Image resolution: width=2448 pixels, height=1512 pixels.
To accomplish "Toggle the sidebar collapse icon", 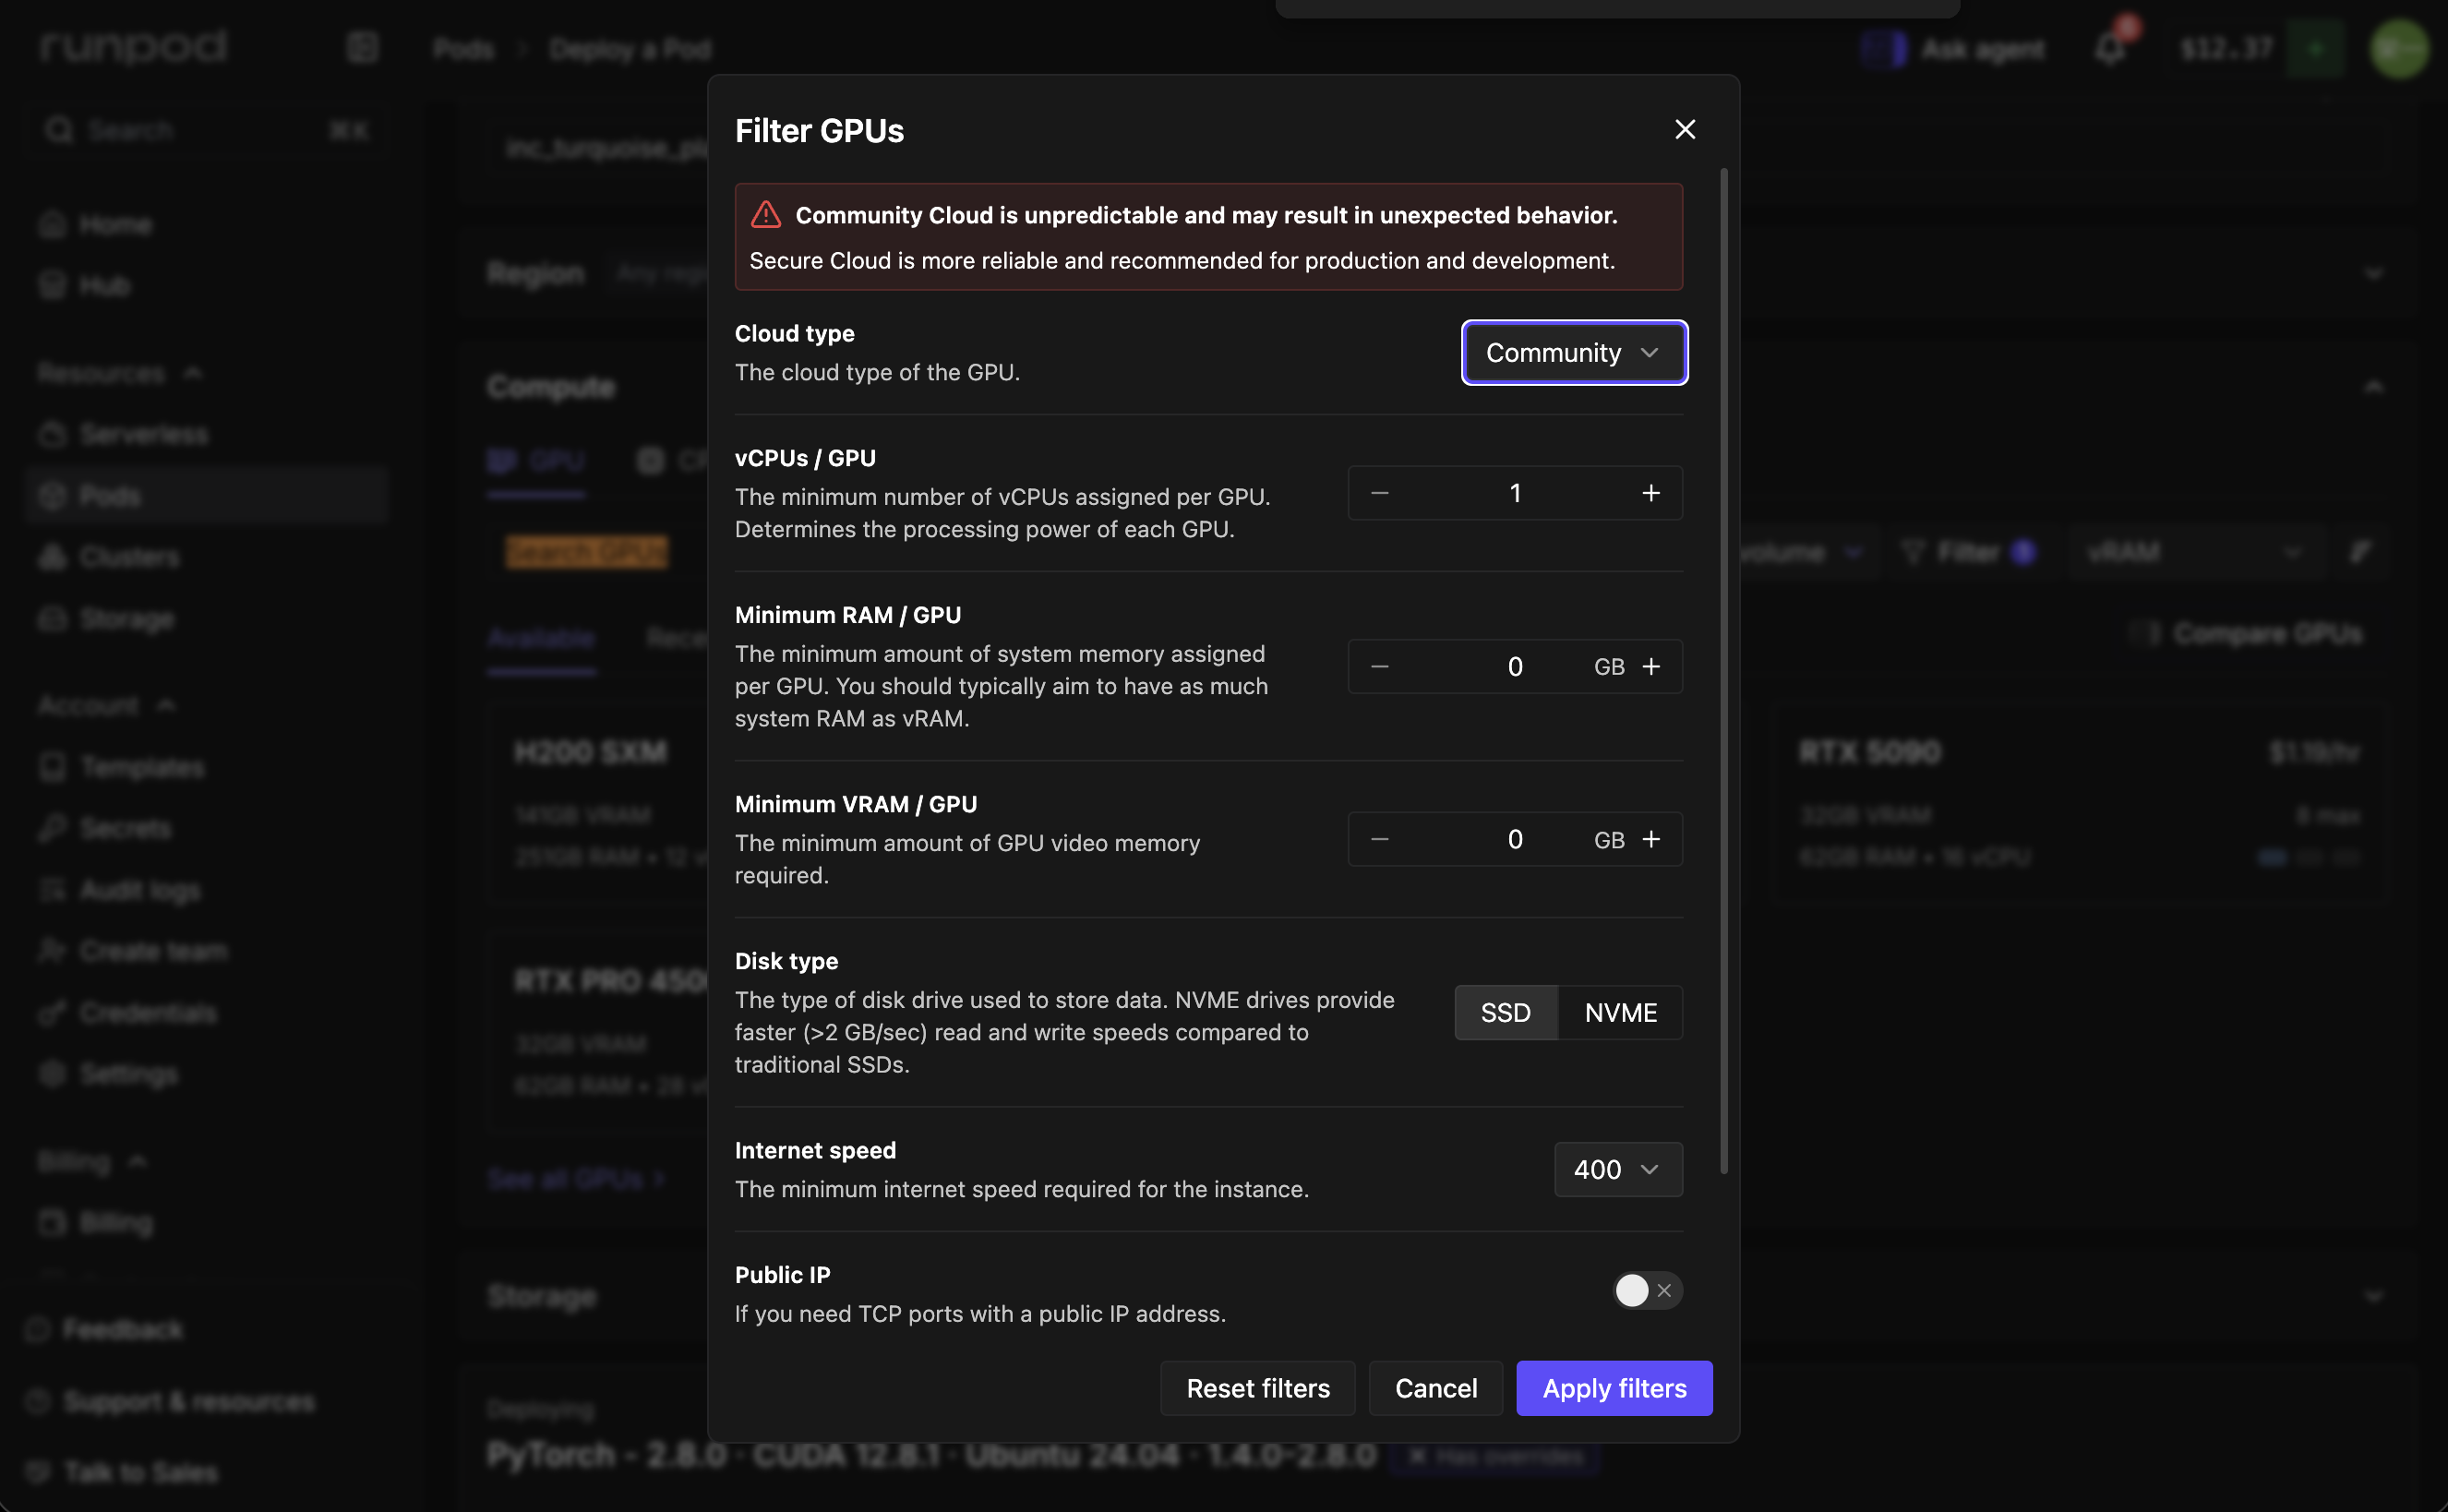I will pos(362,47).
